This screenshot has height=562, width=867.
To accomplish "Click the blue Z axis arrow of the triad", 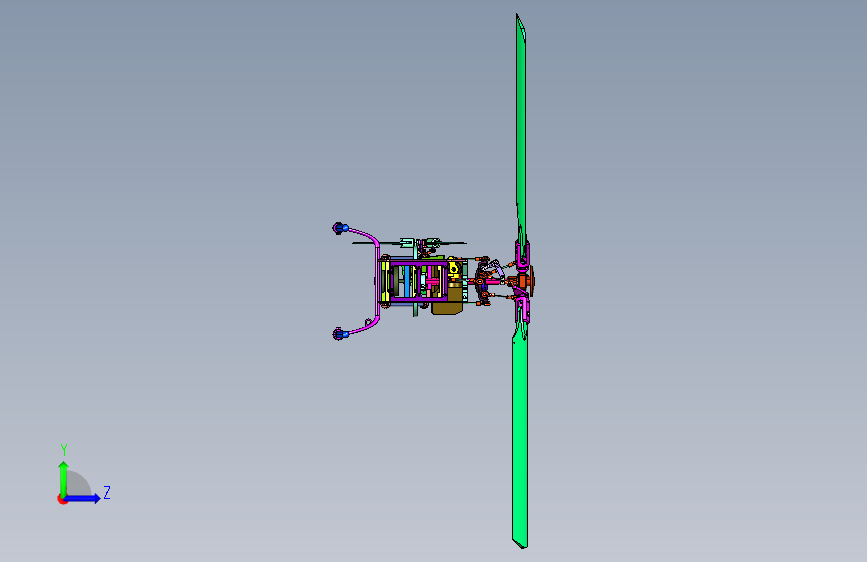I will 83,498.
